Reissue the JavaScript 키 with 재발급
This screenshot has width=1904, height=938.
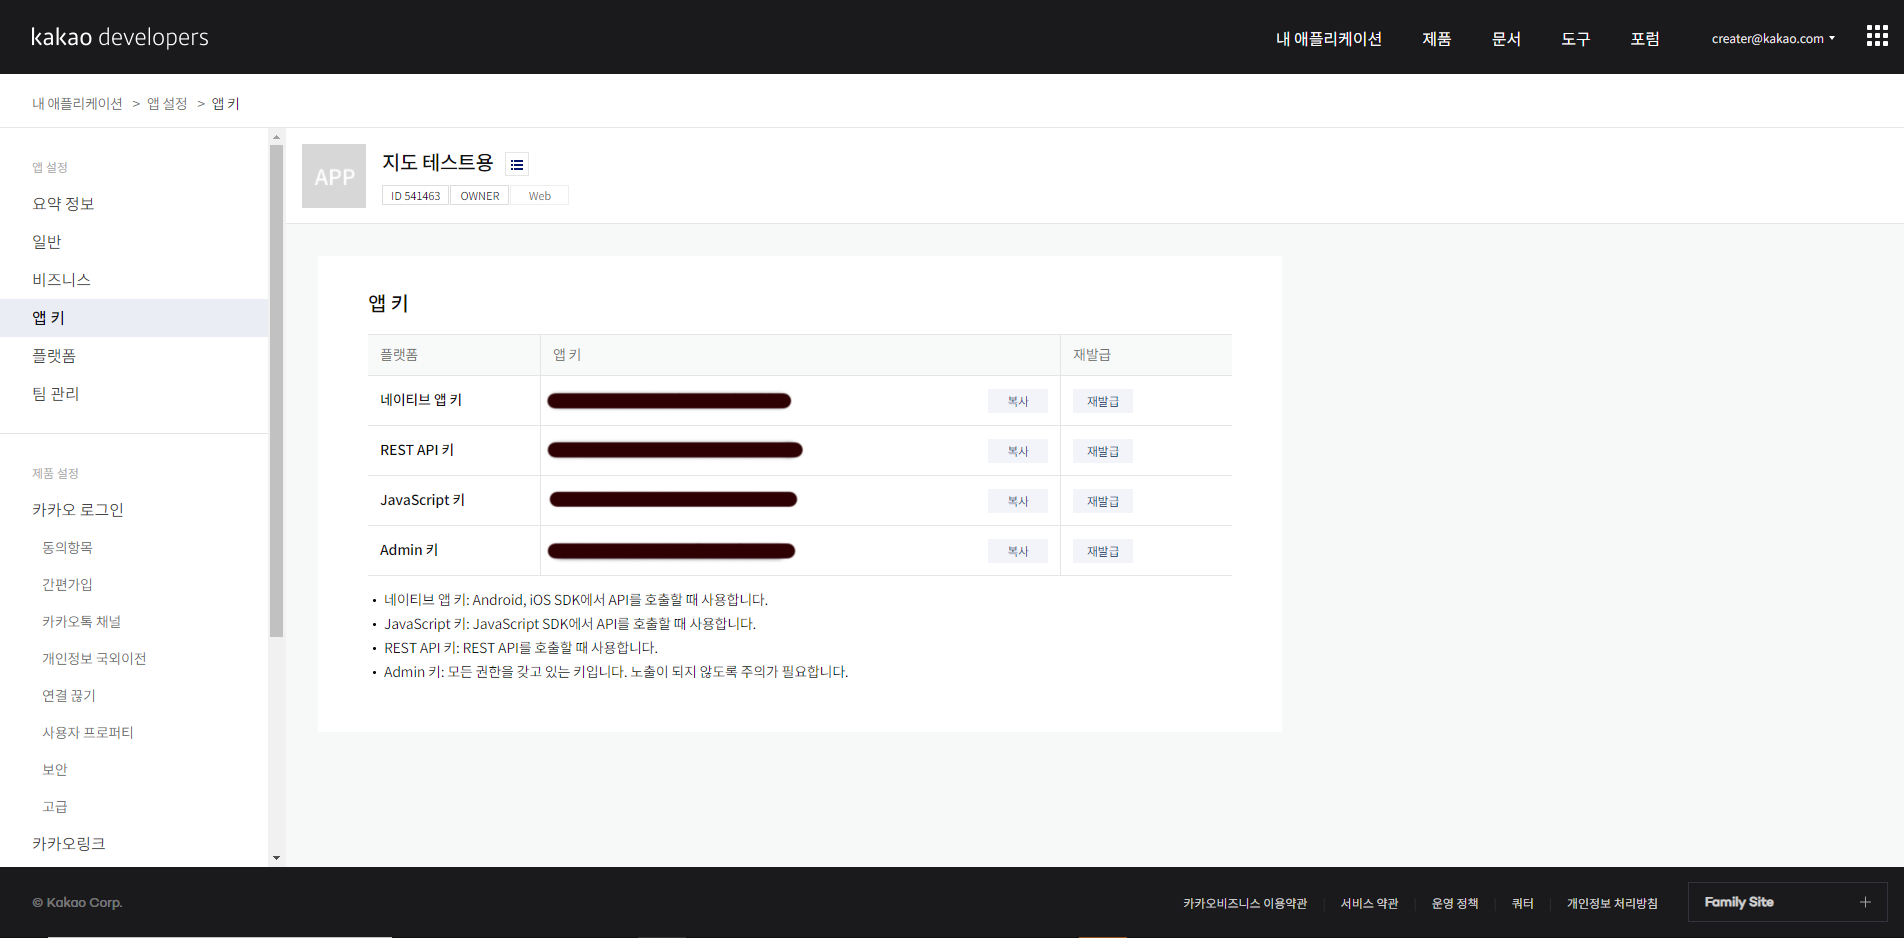1103,501
